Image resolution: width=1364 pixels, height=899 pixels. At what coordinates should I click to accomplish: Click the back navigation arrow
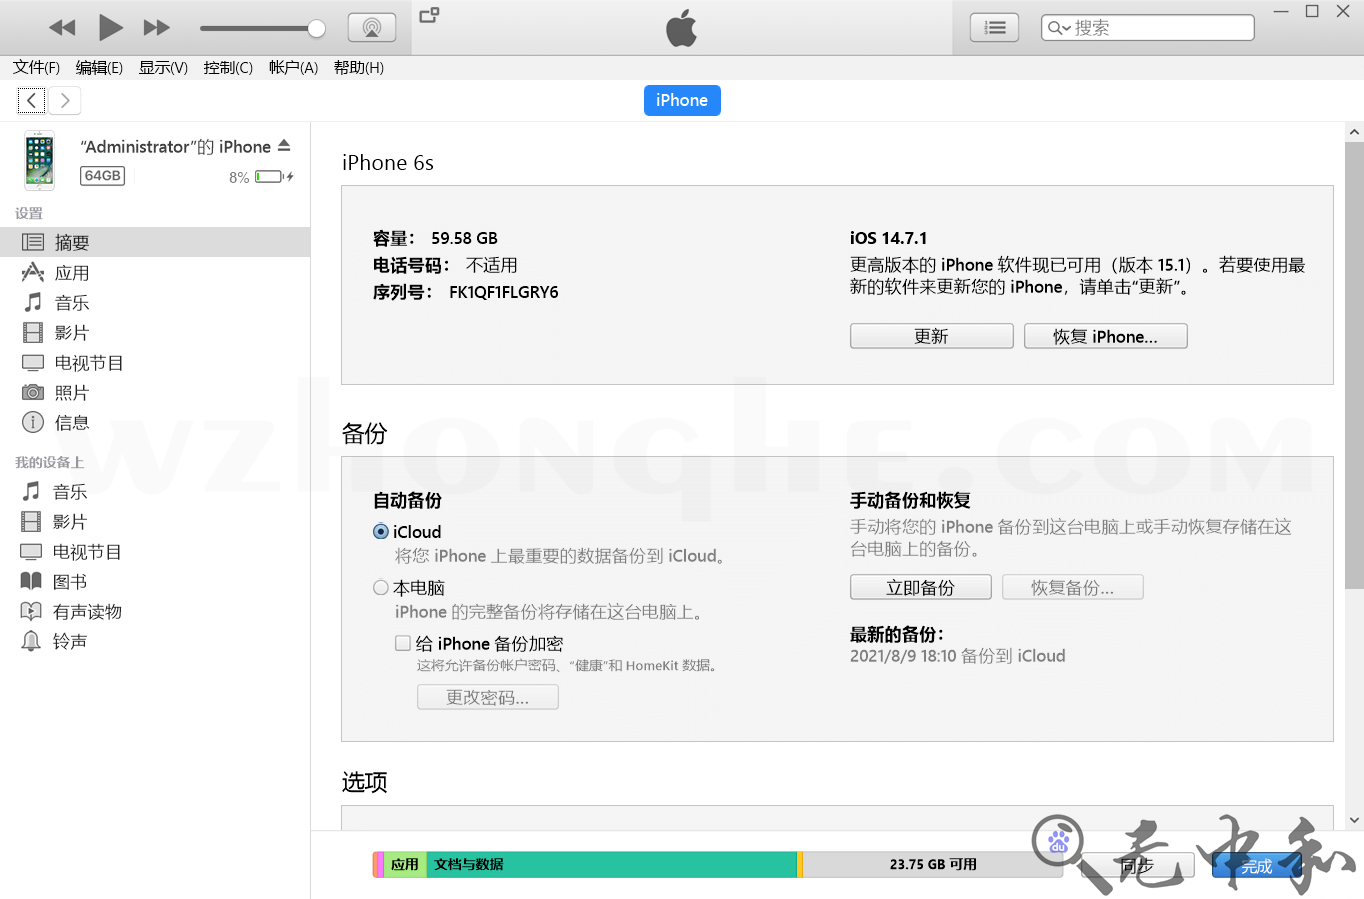[31, 100]
